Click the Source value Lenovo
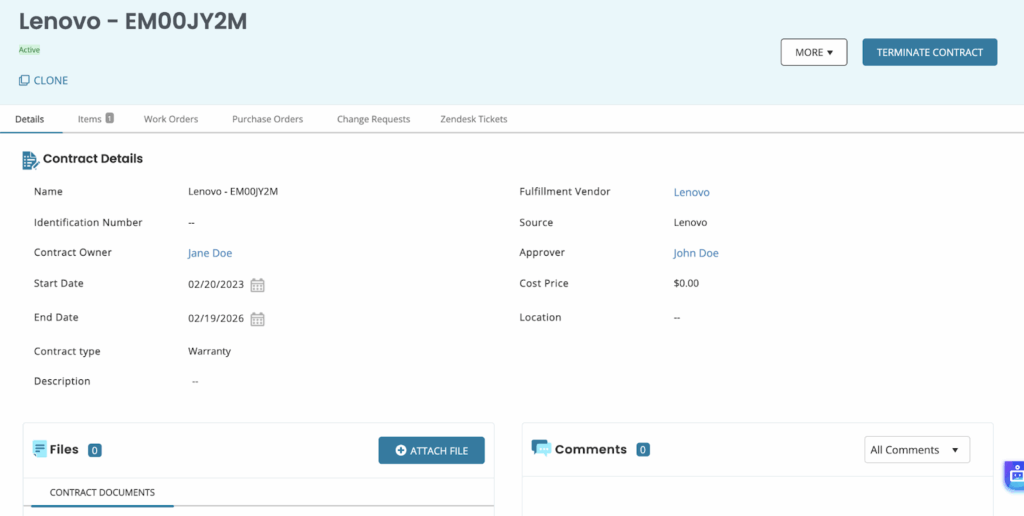The width and height of the screenshot is (1024, 516). click(x=690, y=223)
